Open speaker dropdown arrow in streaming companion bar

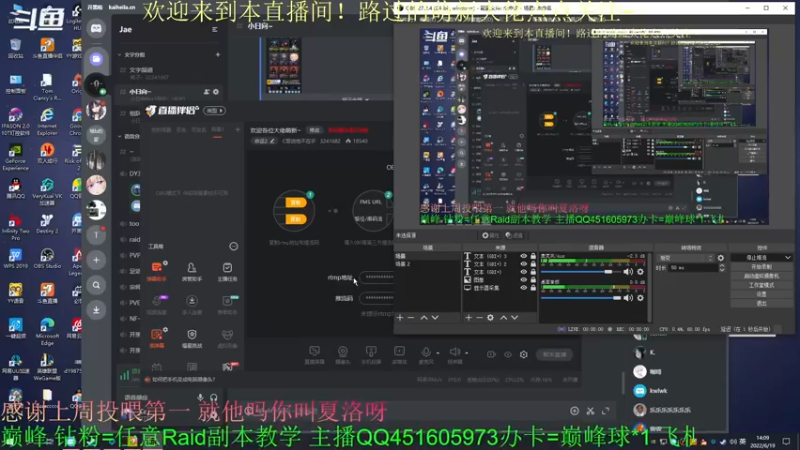pyautogui.click(x=466, y=353)
